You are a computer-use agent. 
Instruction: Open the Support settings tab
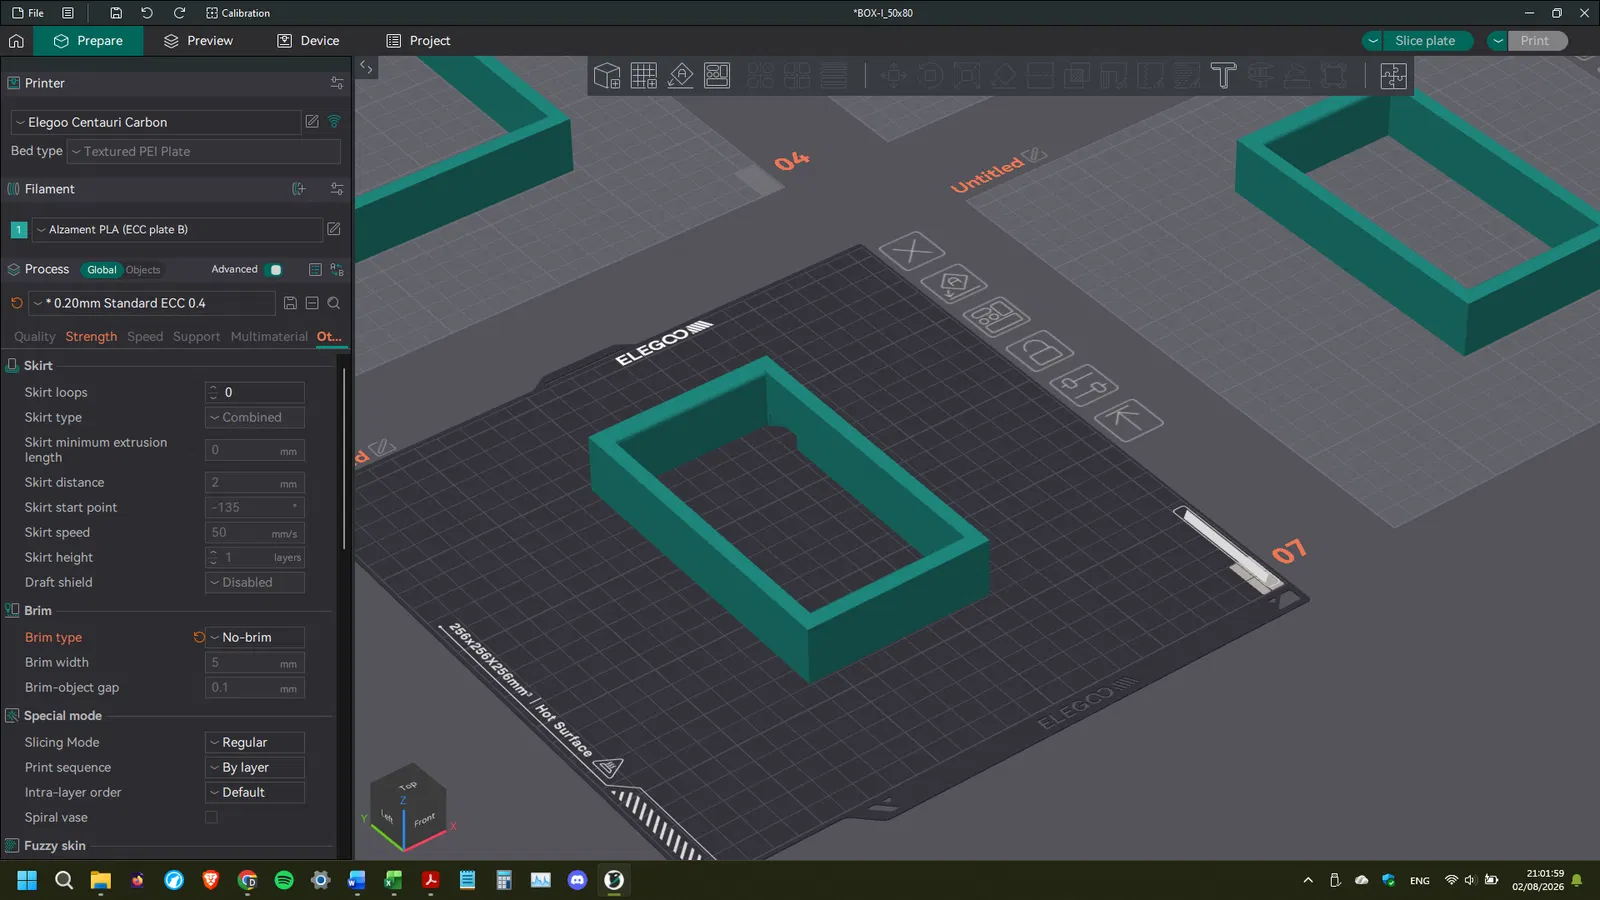tap(196, 337)
